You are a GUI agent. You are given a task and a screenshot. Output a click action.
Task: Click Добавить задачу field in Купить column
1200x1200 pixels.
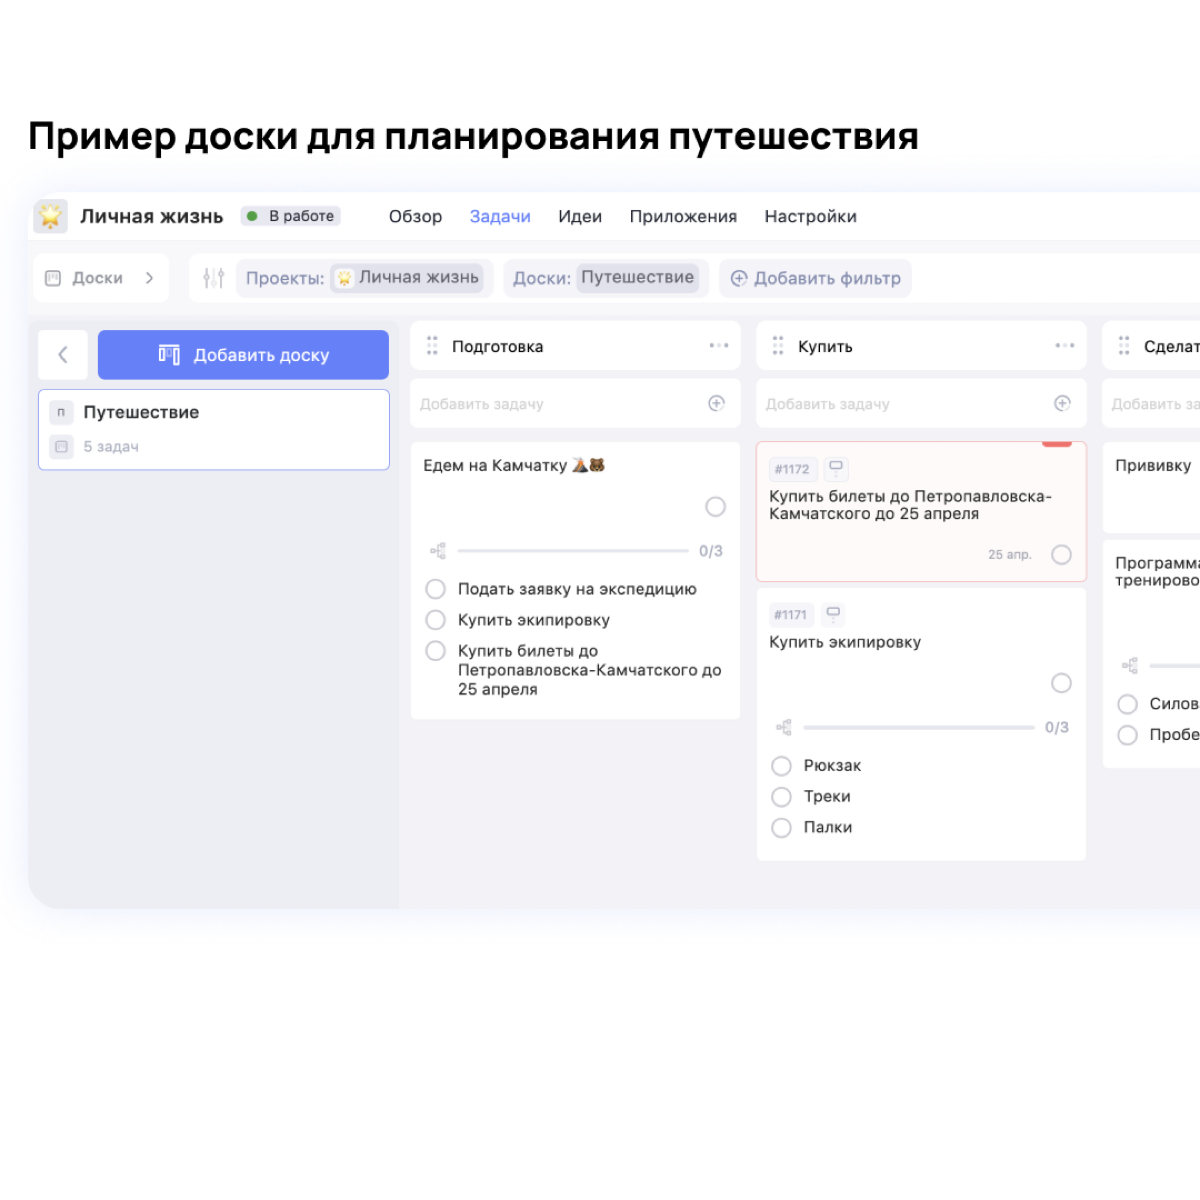point(921,403)
